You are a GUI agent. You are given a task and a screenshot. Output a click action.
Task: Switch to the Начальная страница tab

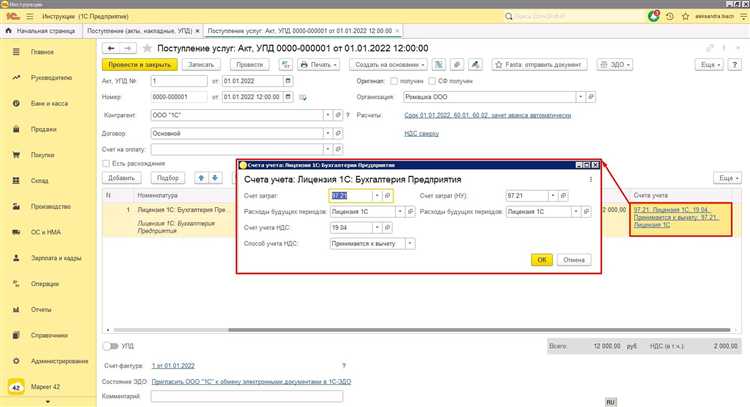click(x=41, y=31)
